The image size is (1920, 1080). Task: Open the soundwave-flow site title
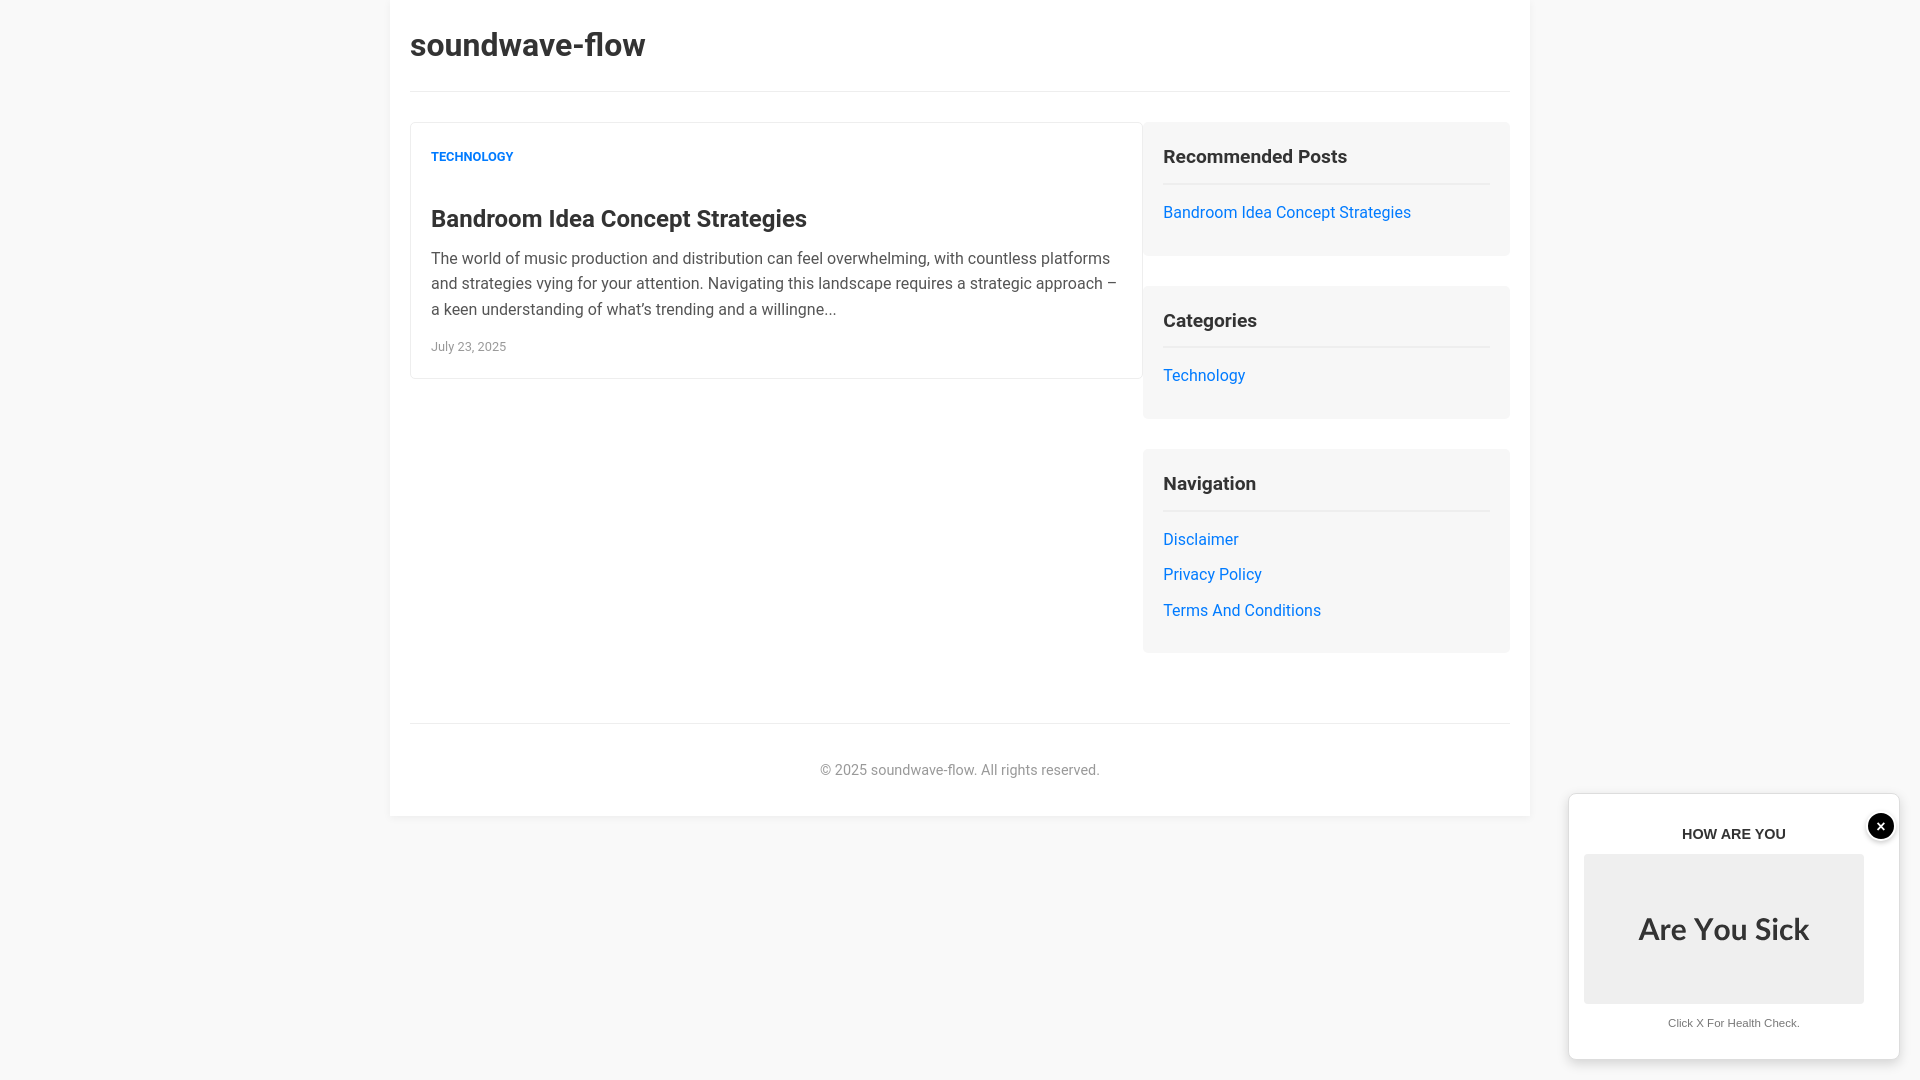click(527, 45)
